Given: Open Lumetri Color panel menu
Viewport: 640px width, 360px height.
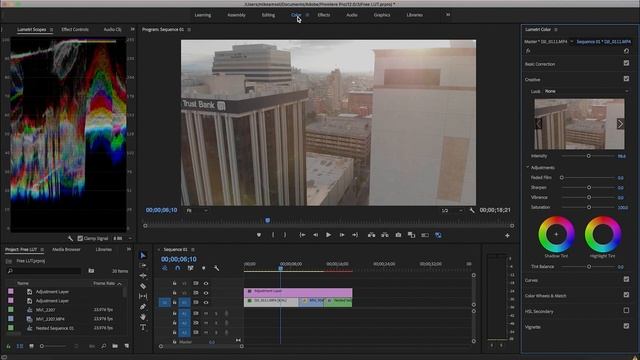Looking at the screenshot, I should pyautogui.click(x=556, y=30).
